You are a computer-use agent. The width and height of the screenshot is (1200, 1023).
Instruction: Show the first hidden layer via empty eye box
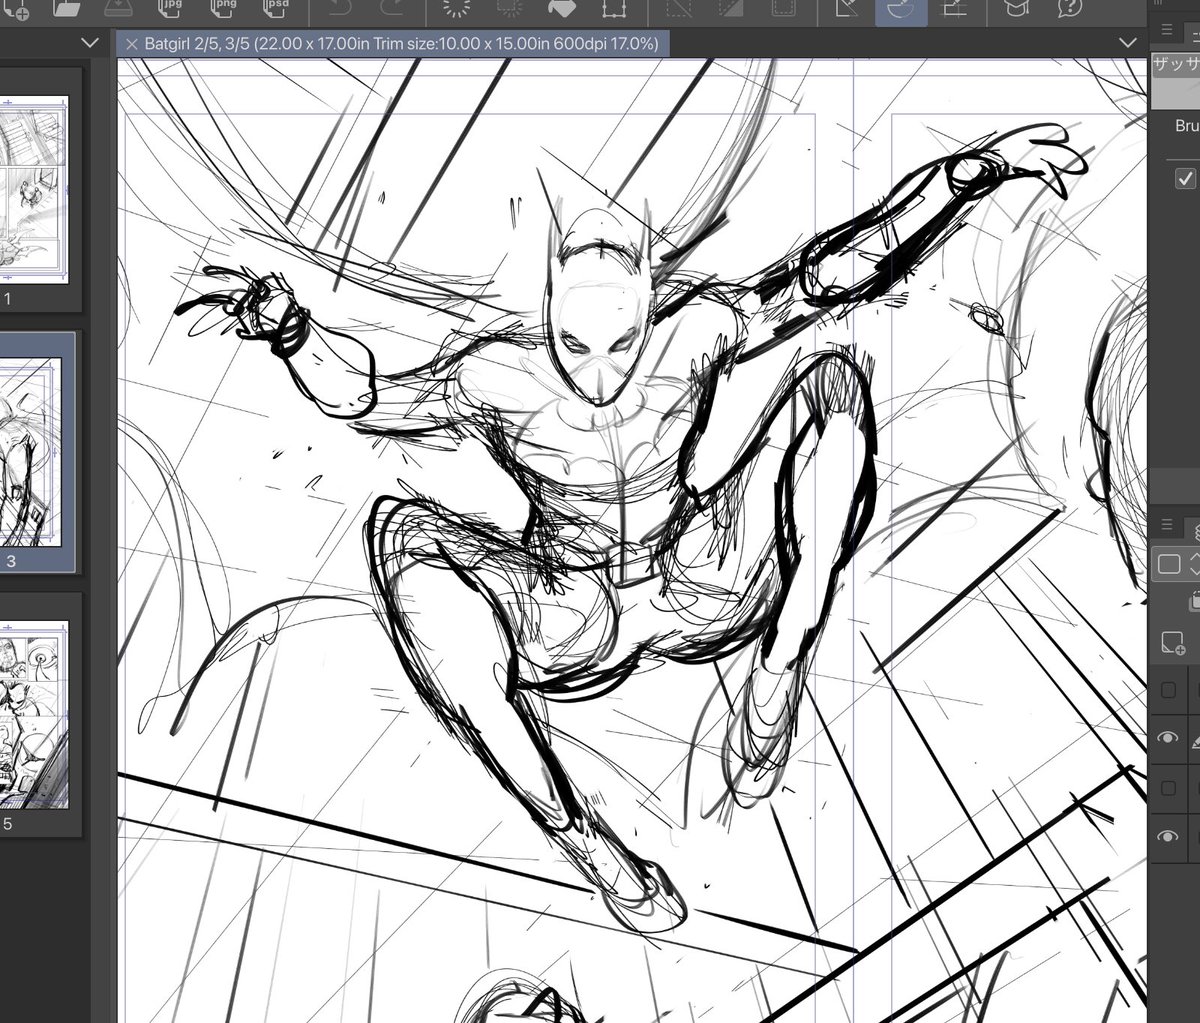pos(1168,690)
